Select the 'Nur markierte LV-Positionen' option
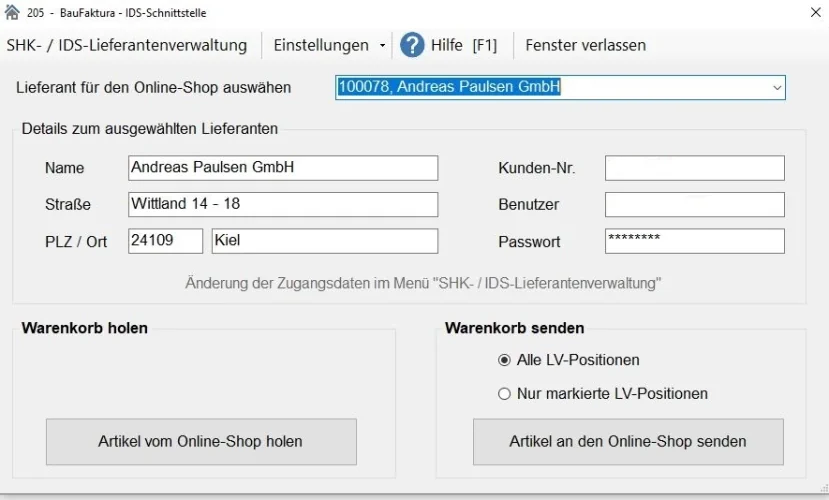Screen dimensions: 829x500 (x=504, y=394)
